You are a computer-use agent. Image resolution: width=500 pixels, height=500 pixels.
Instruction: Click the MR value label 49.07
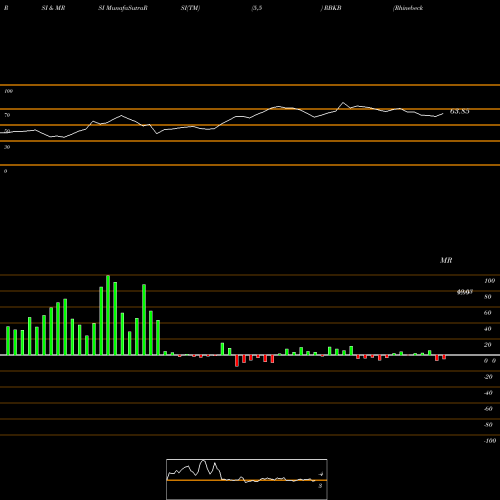coord(465,292)
